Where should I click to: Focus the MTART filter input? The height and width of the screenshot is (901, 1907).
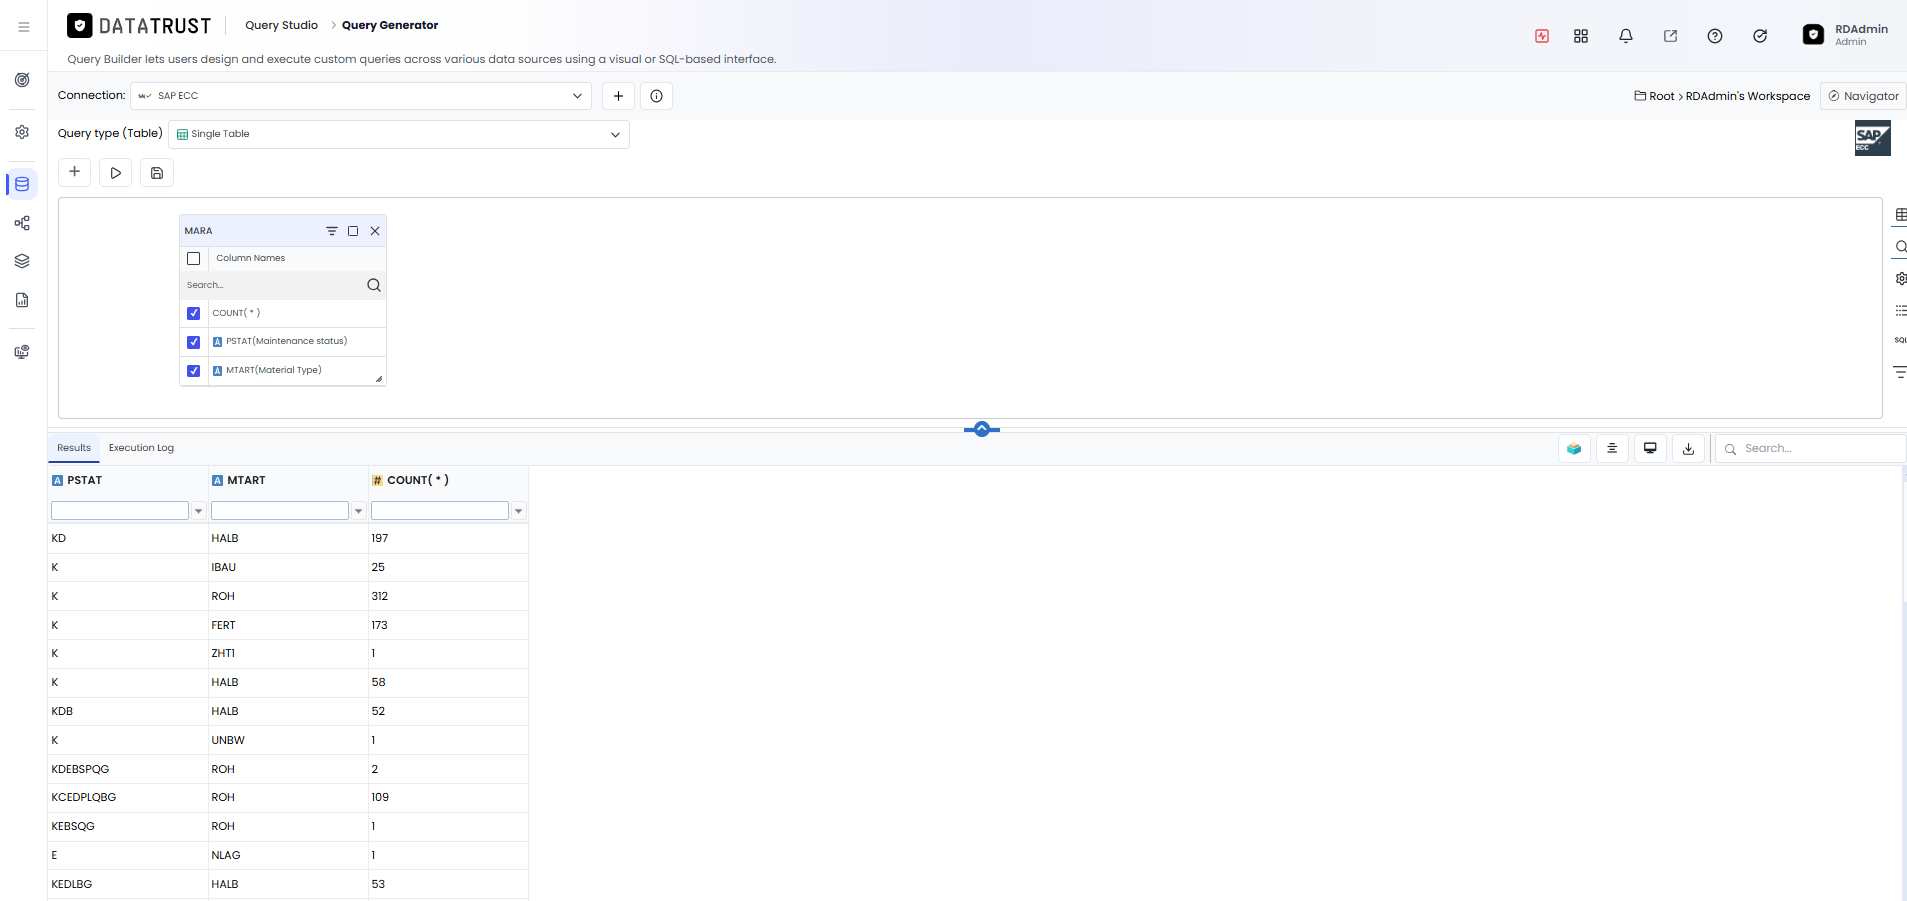[x=280, y=511]
